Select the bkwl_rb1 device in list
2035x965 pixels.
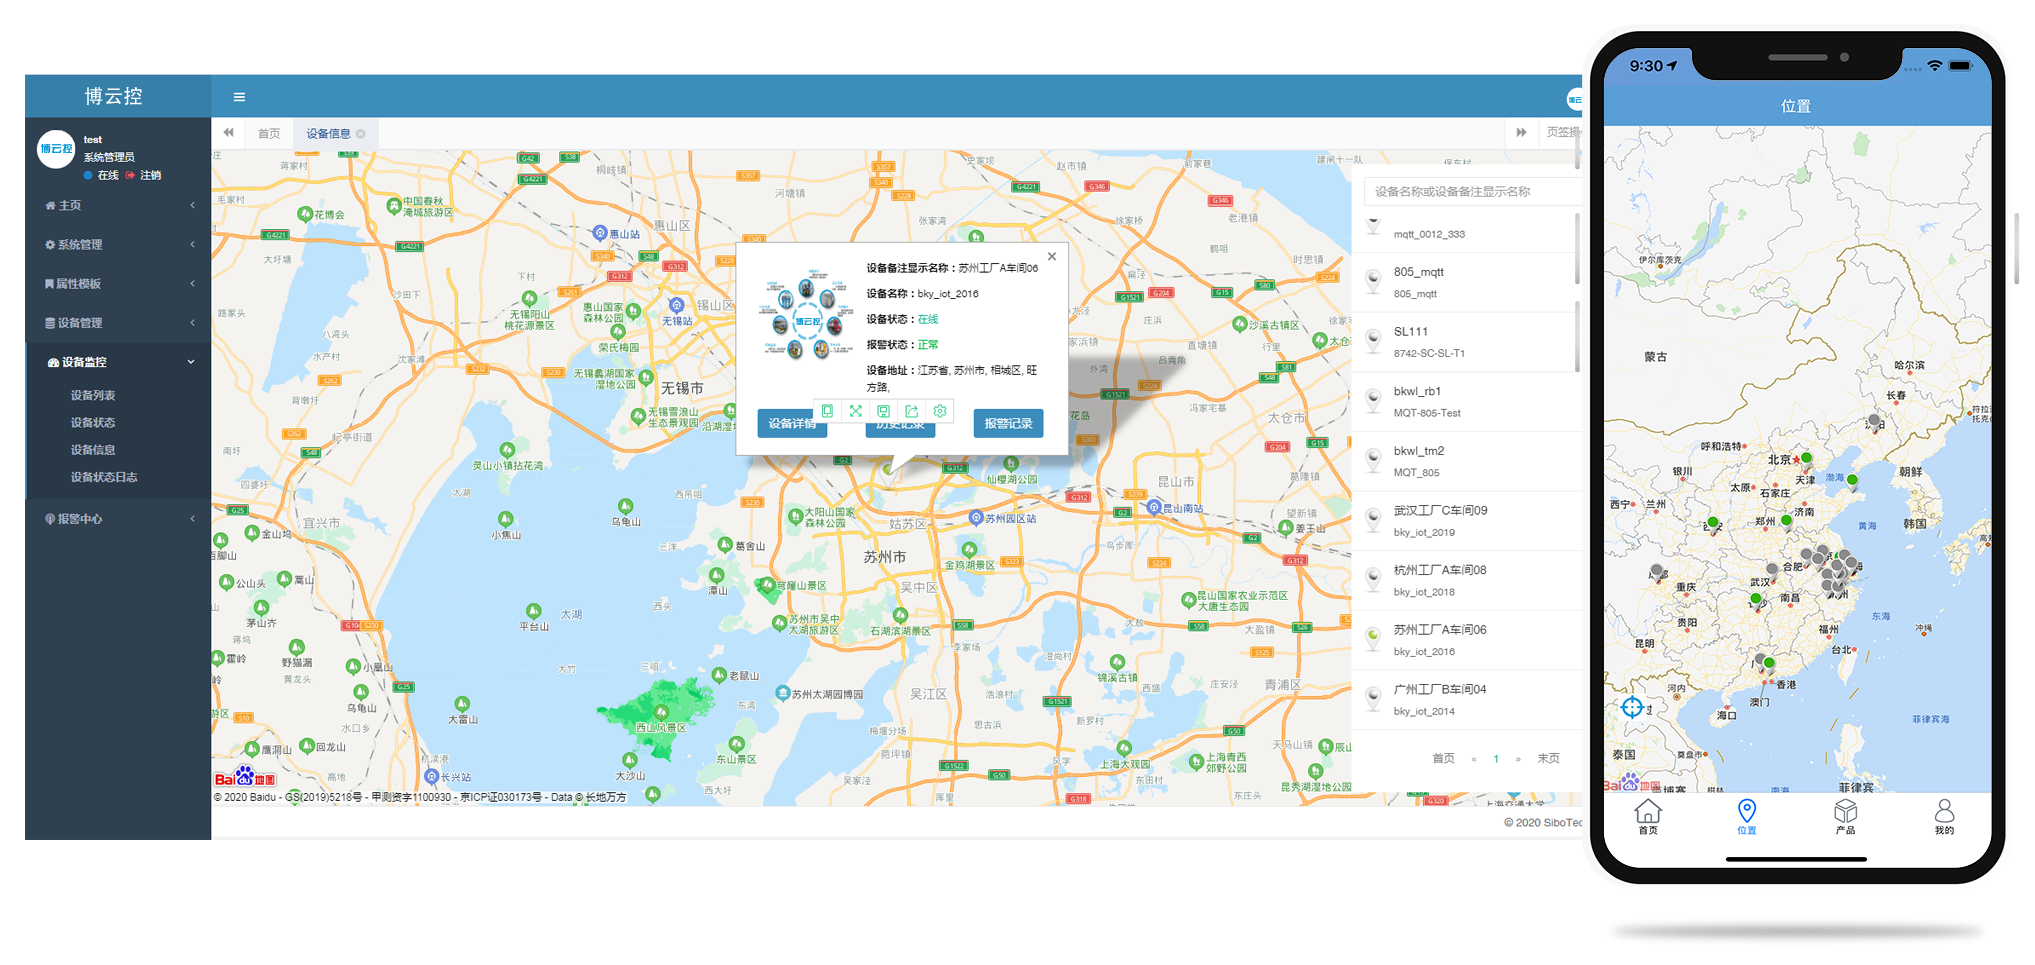pyautogui.click(x=1465, y=401)
